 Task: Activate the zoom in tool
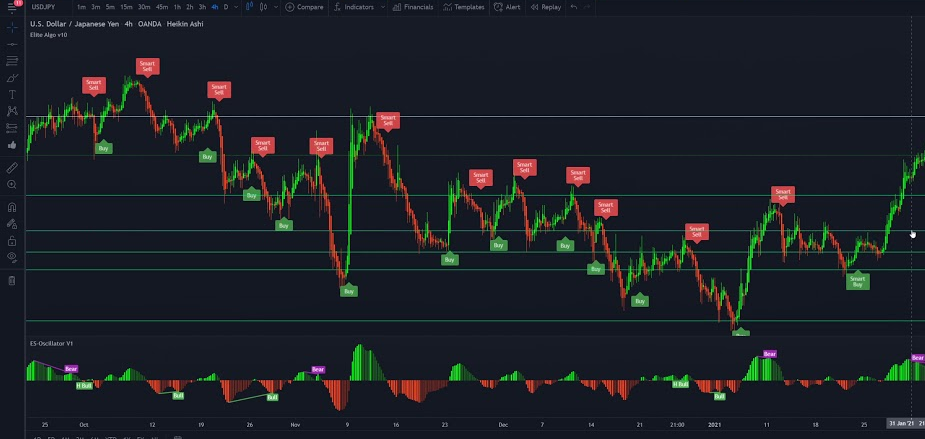click(x=12, y=185)
